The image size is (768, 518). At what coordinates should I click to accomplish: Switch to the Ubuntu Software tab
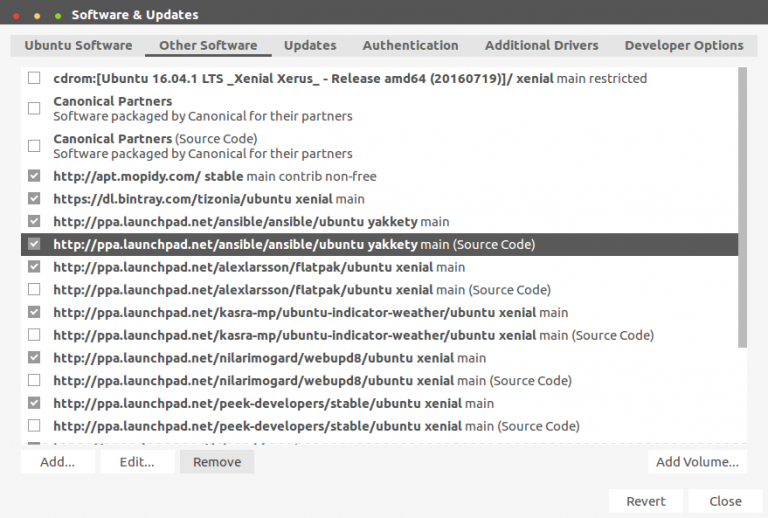tap(78, 45)
